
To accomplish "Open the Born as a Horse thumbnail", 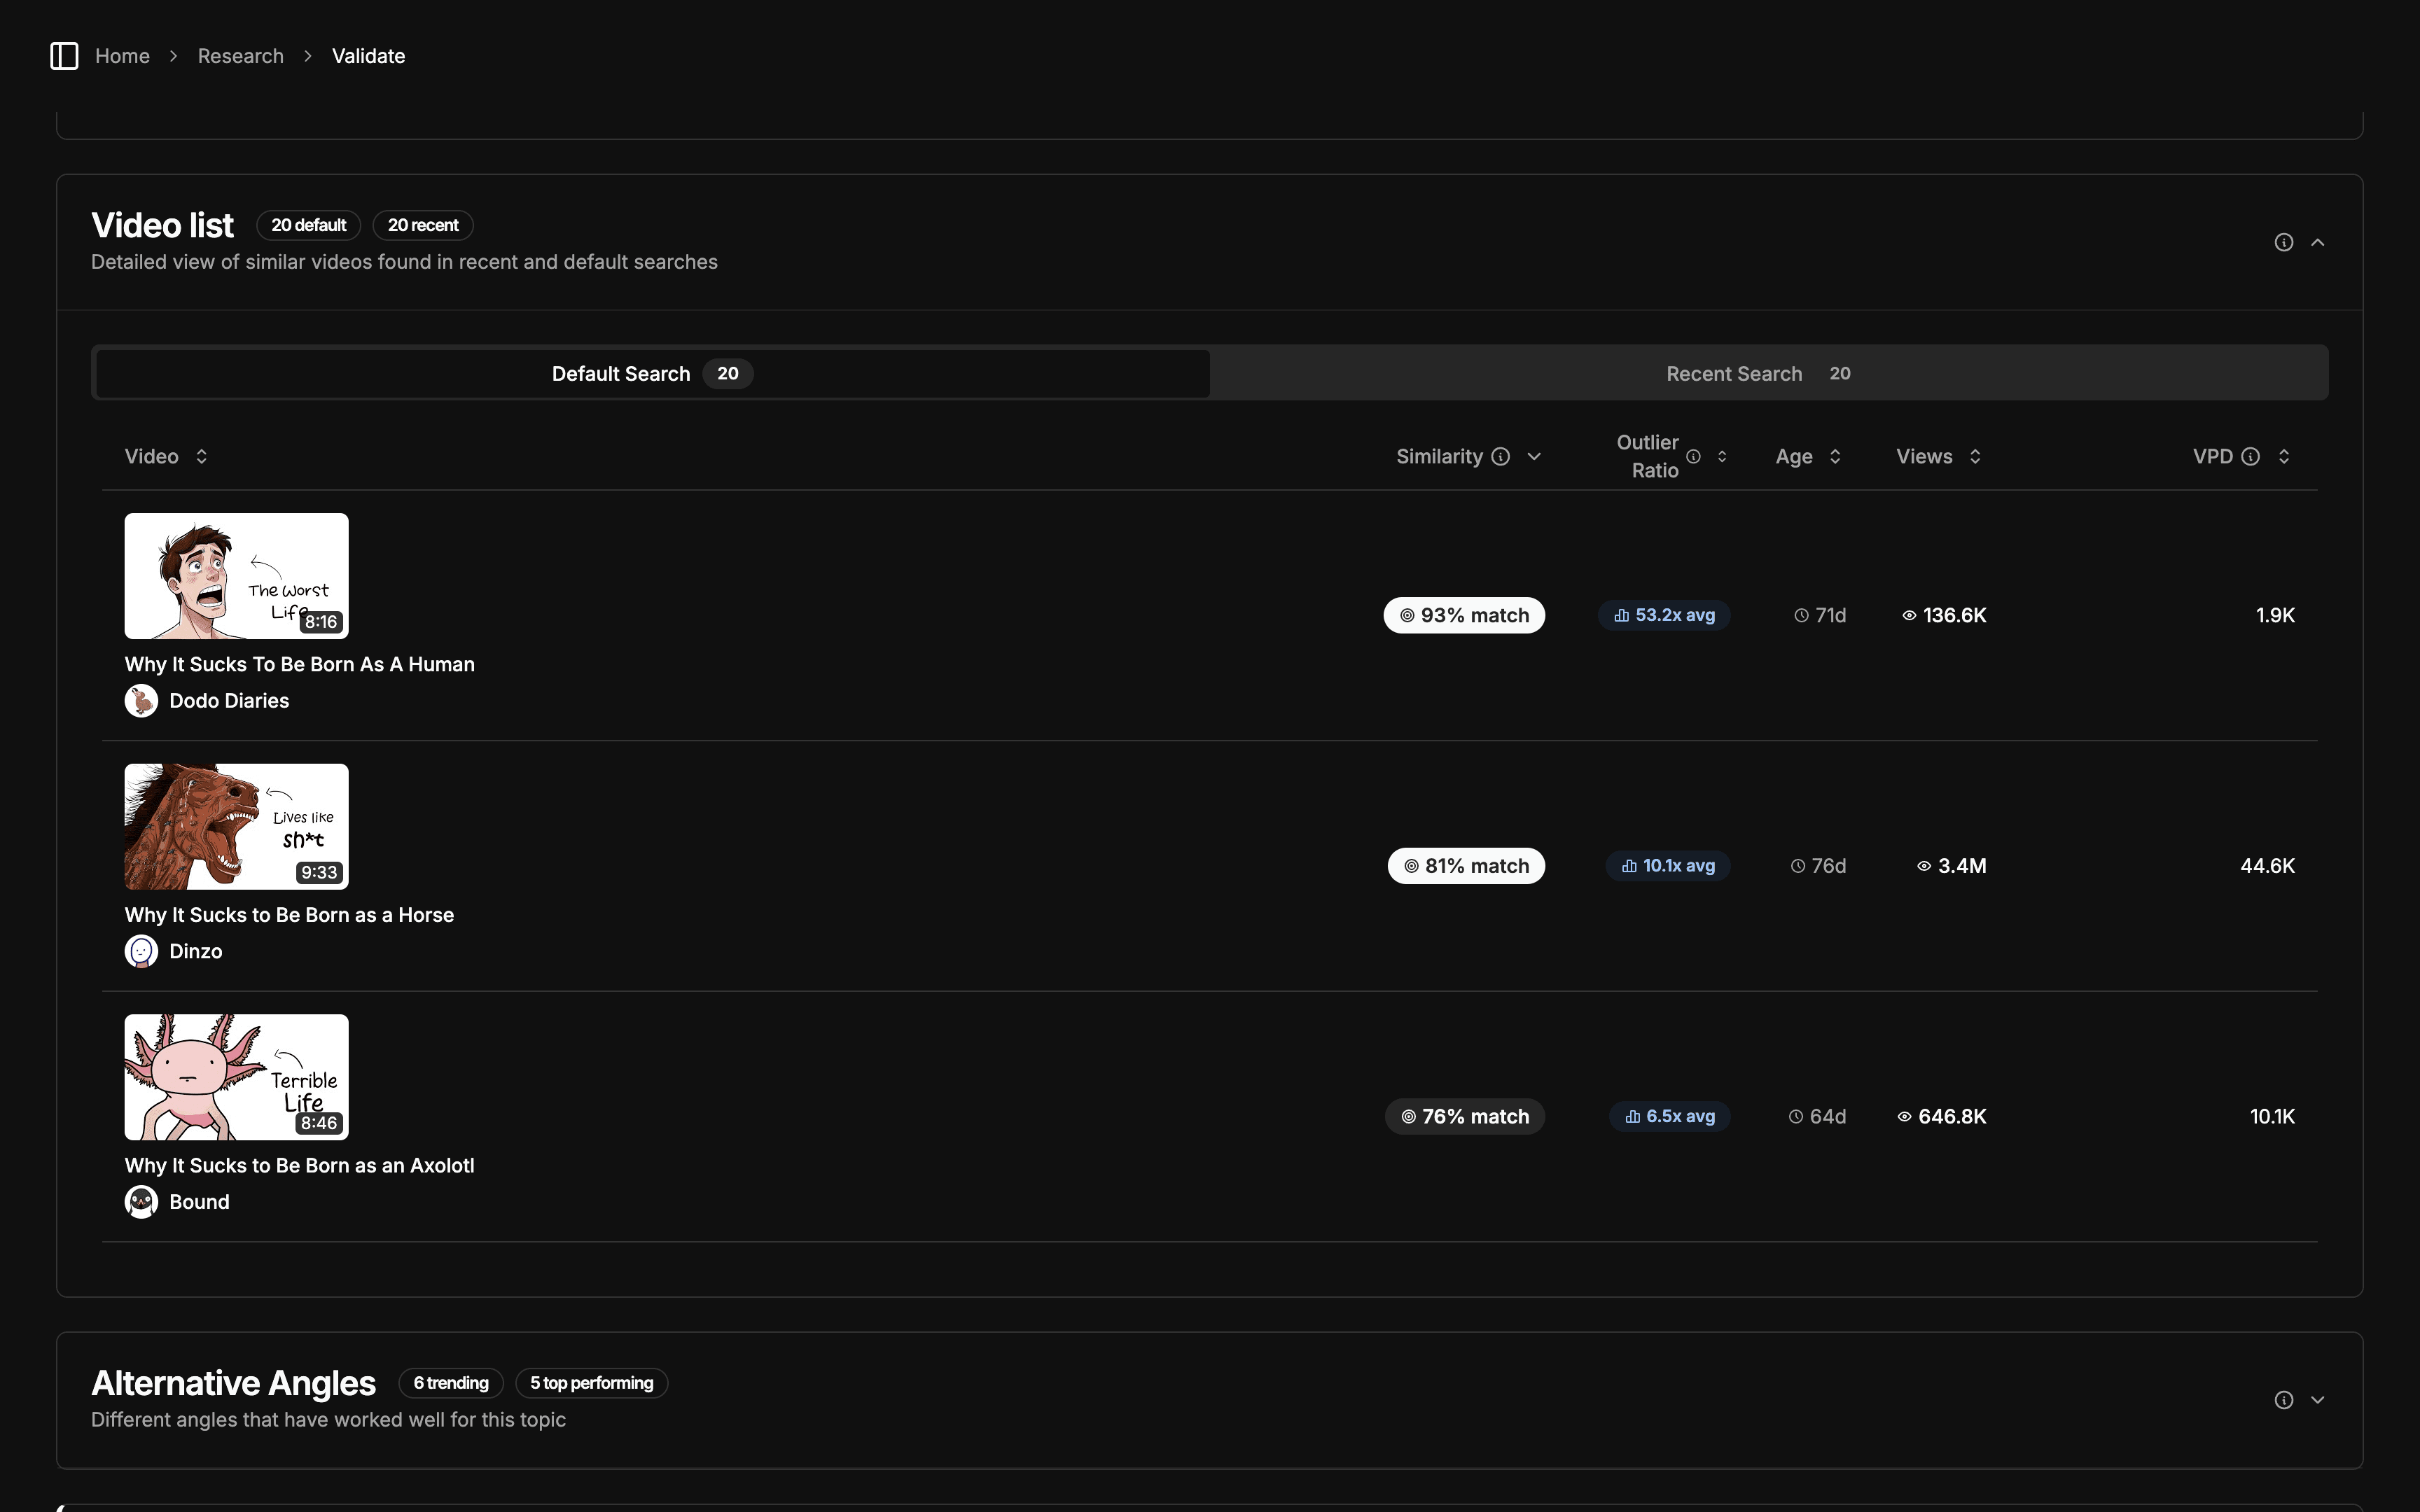I will pyautogui.click(x=236, y=826).
